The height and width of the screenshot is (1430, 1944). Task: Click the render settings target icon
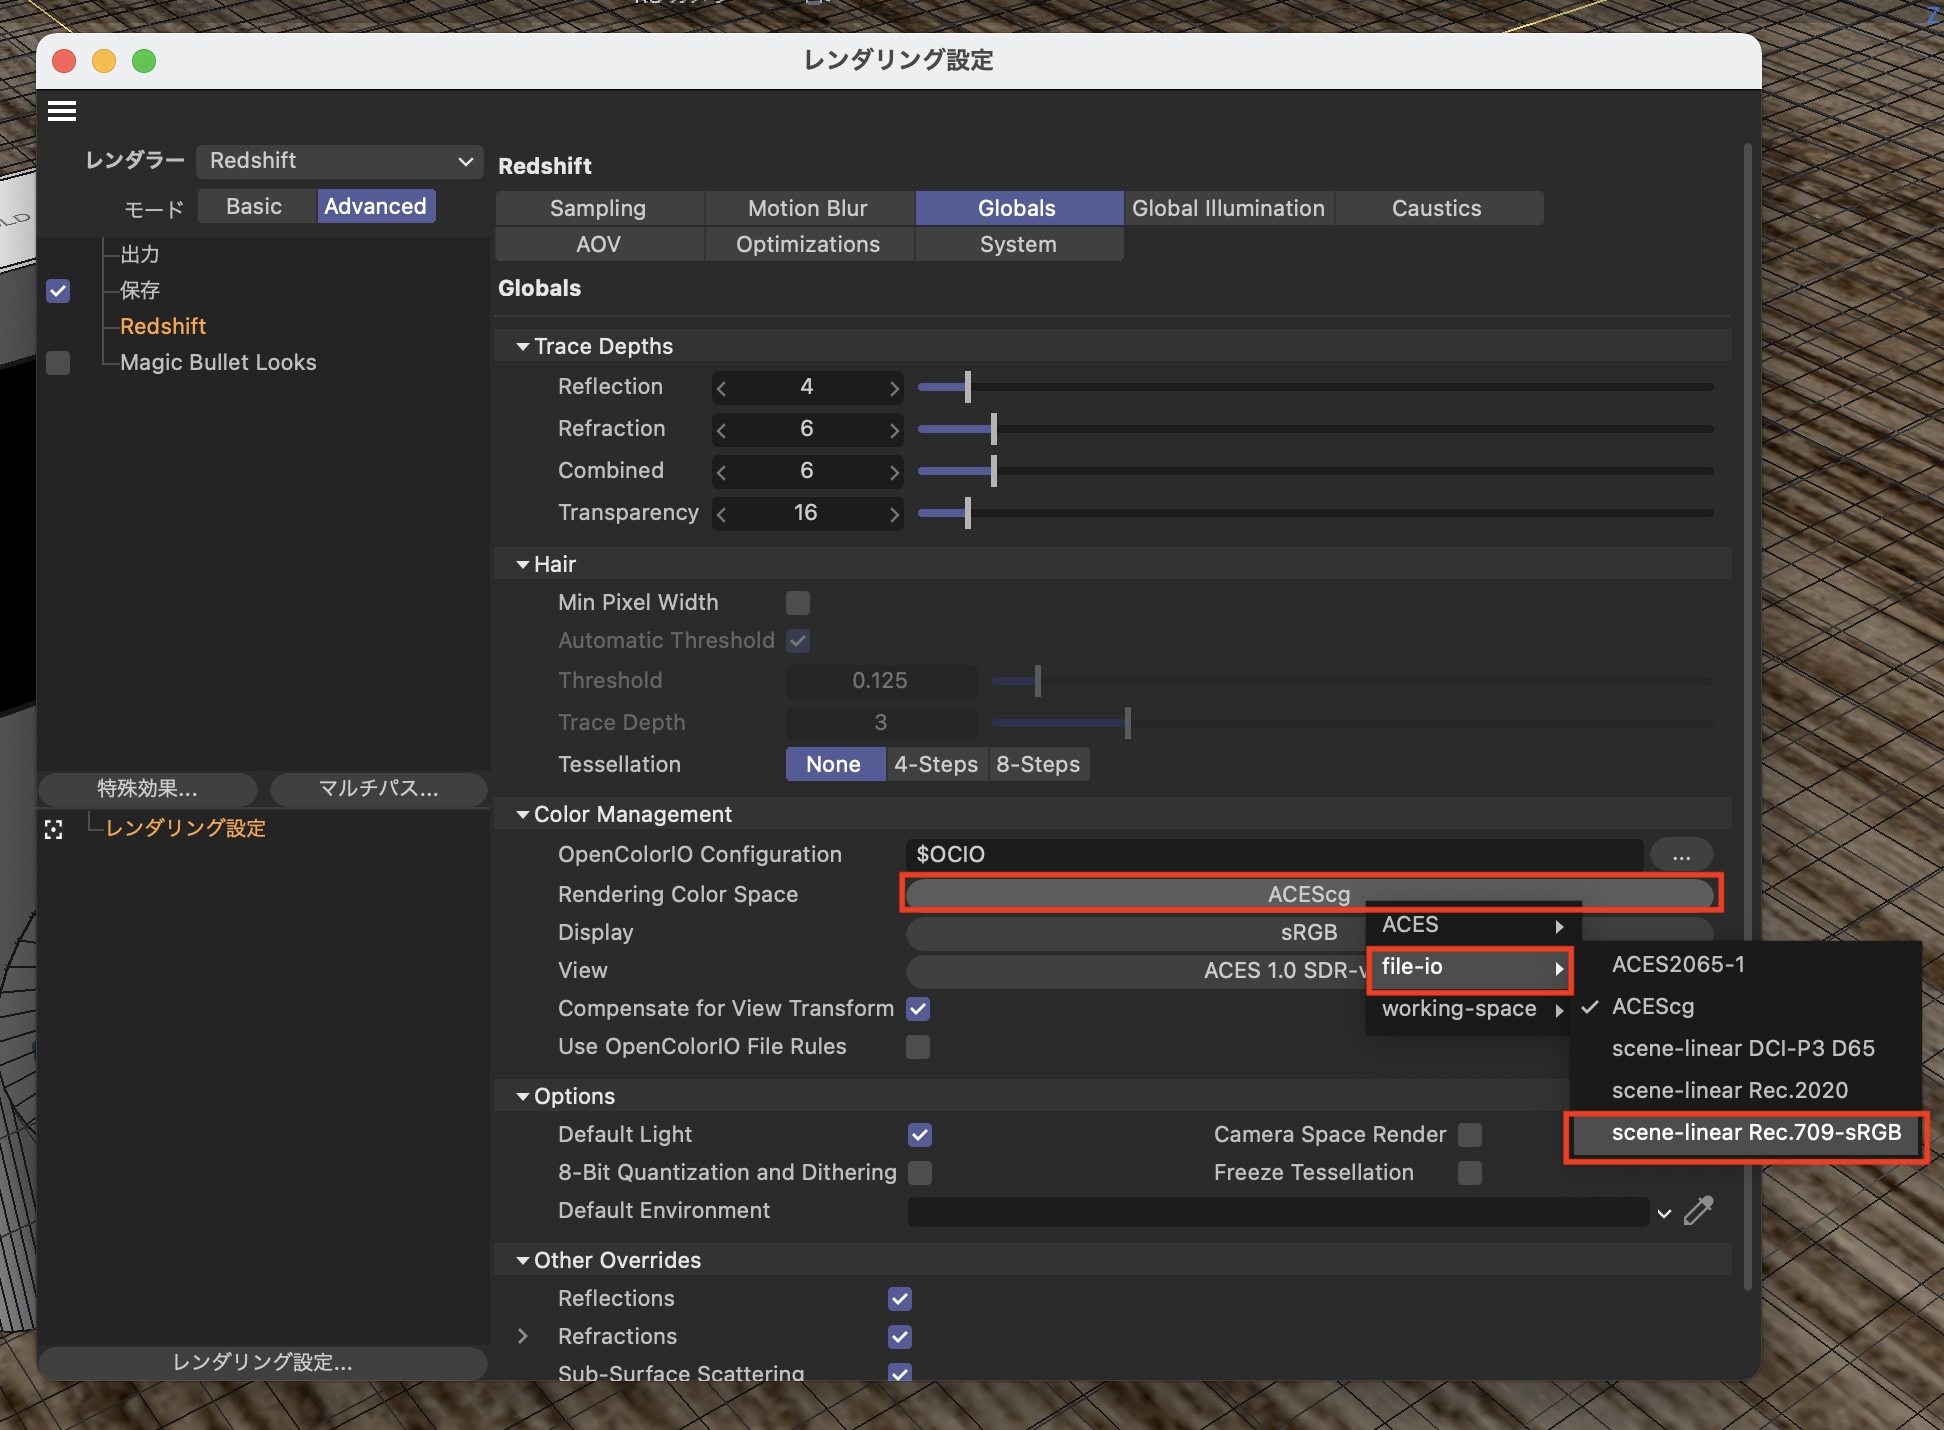tap(54, 829)
